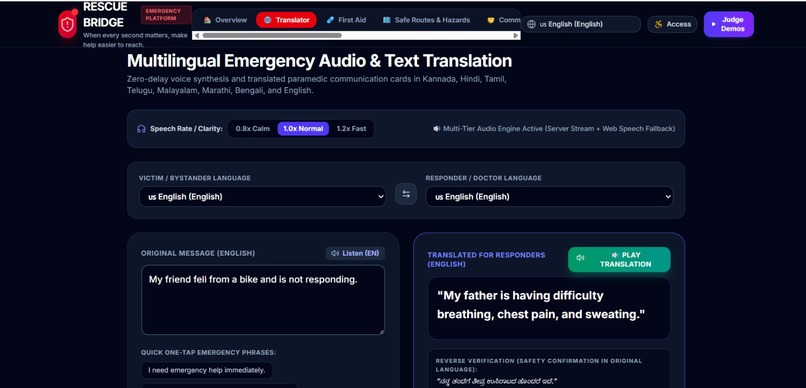
Task: Select 0.8x Calm speech rate
Action: pos(252,129)
